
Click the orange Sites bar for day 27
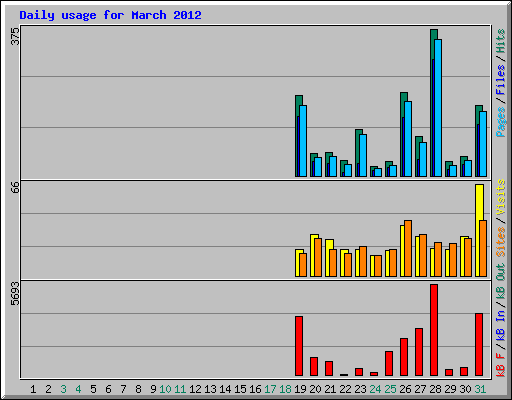point(423,256)
